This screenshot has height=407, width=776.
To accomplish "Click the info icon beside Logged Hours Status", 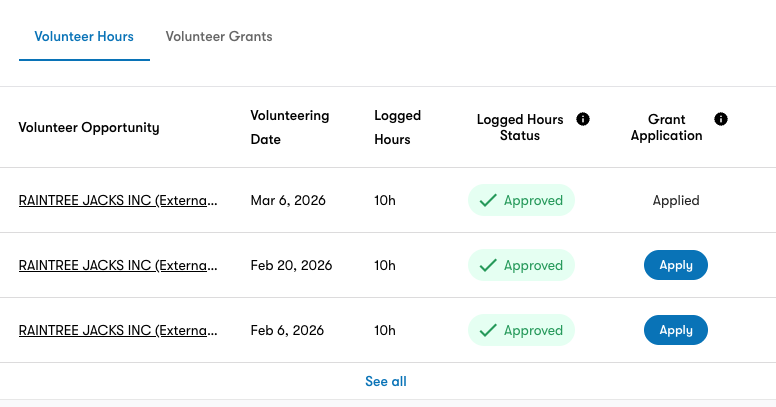I will pos(583,119).
